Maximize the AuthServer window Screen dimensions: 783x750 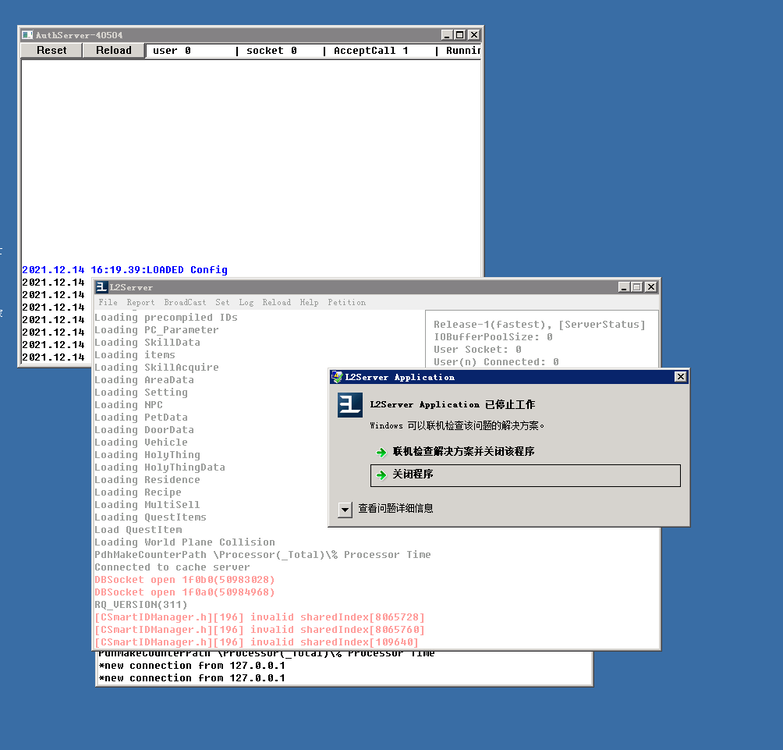pos(460,35)
